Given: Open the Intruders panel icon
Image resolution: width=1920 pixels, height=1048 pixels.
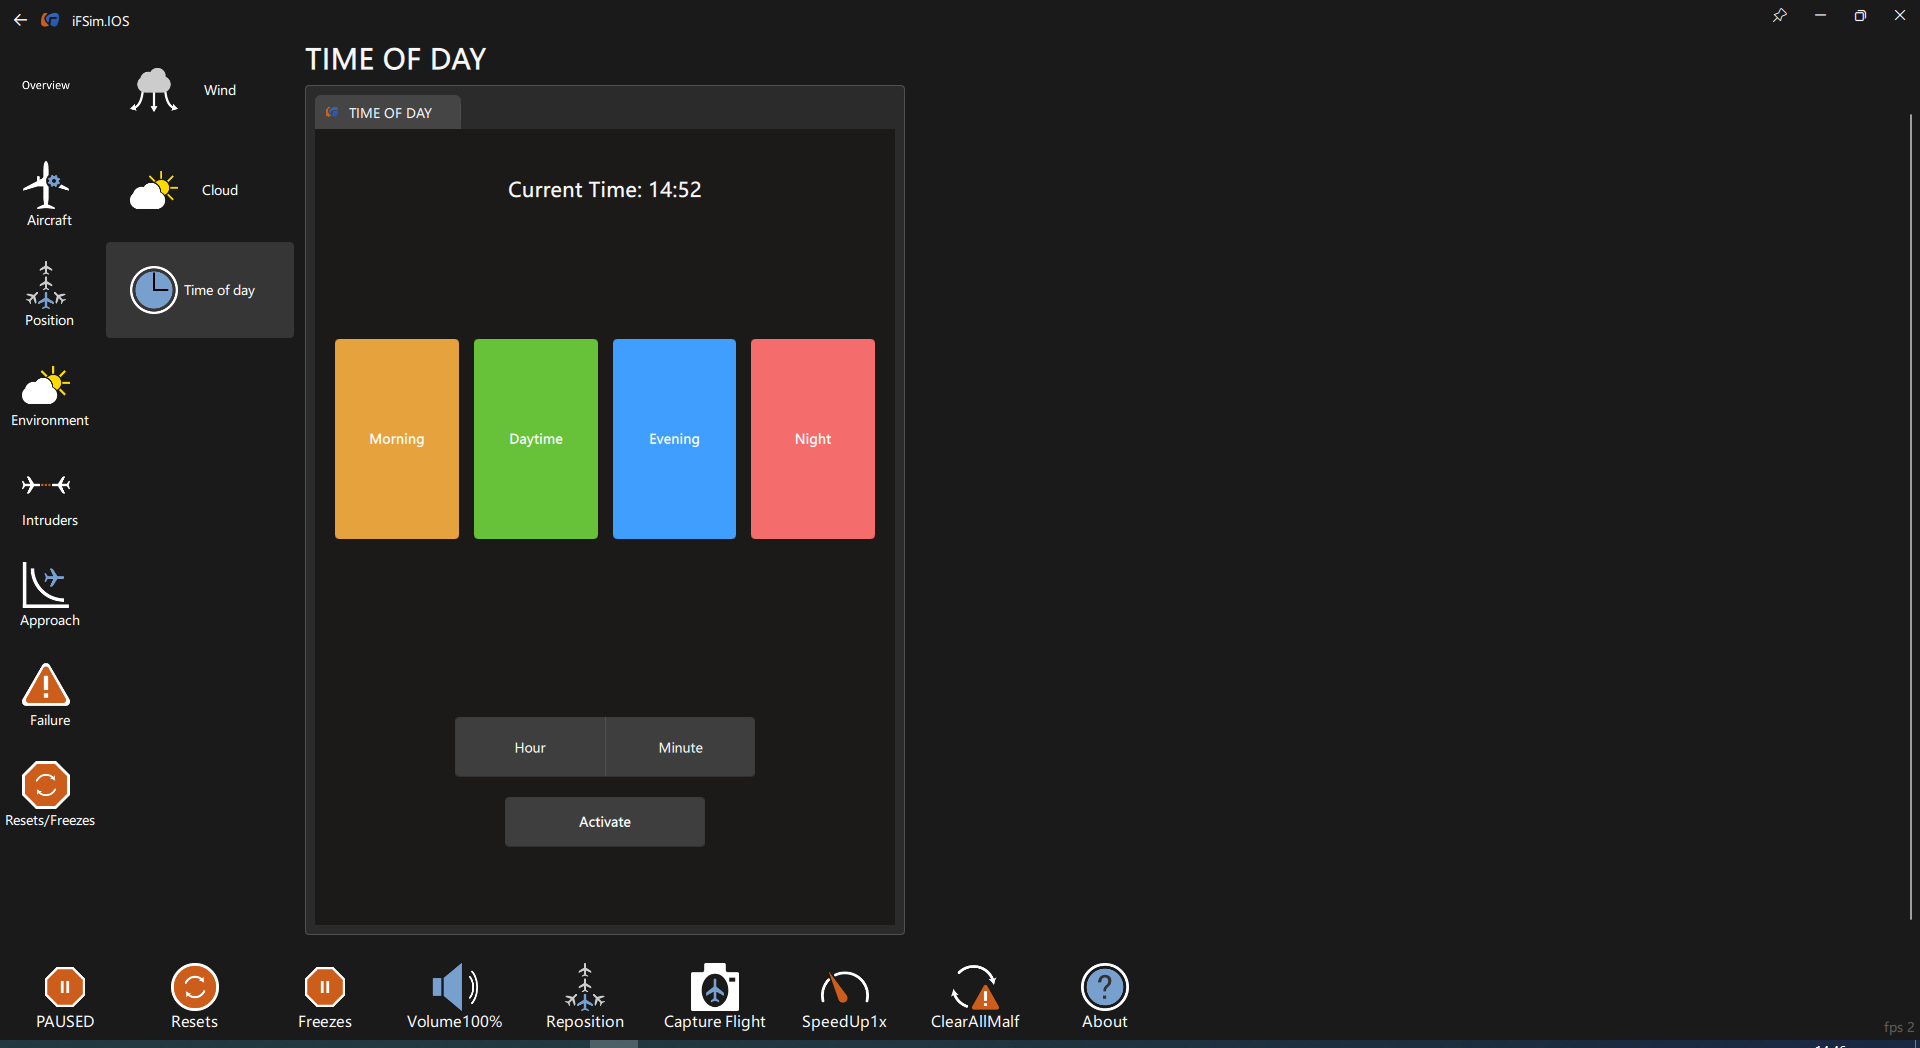Looking at the screenshot, I should [x=47, y=486].
